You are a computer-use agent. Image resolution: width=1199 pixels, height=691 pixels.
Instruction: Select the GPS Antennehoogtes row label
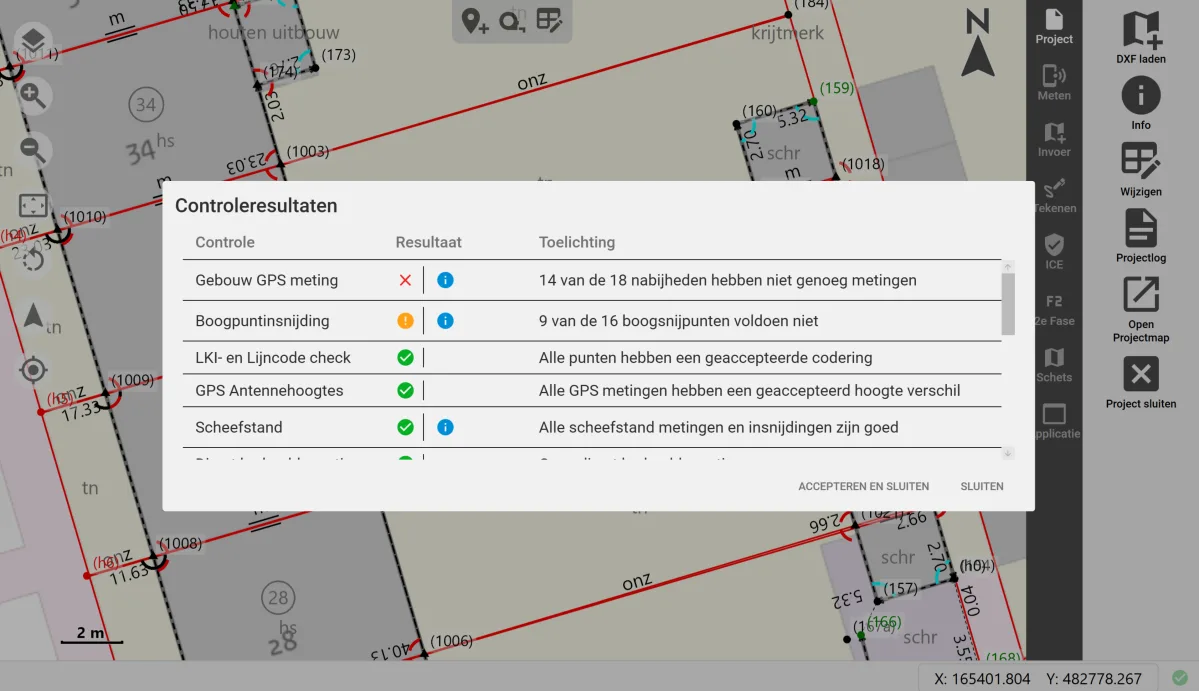tap(269, 390)
